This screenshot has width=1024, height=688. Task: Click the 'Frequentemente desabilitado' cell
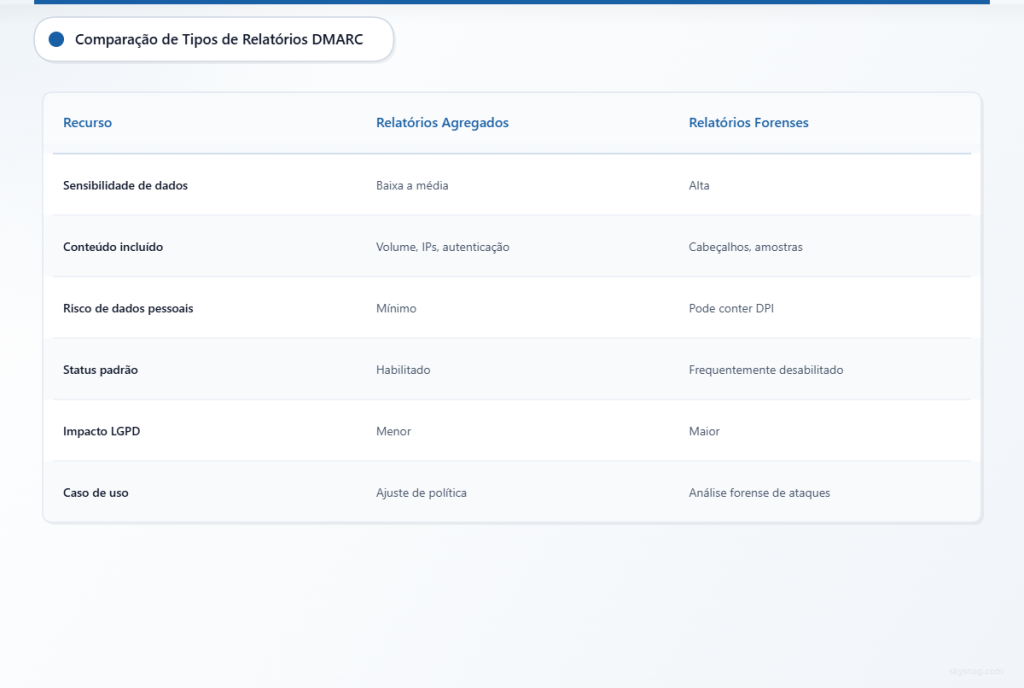(x=766, y=369)
